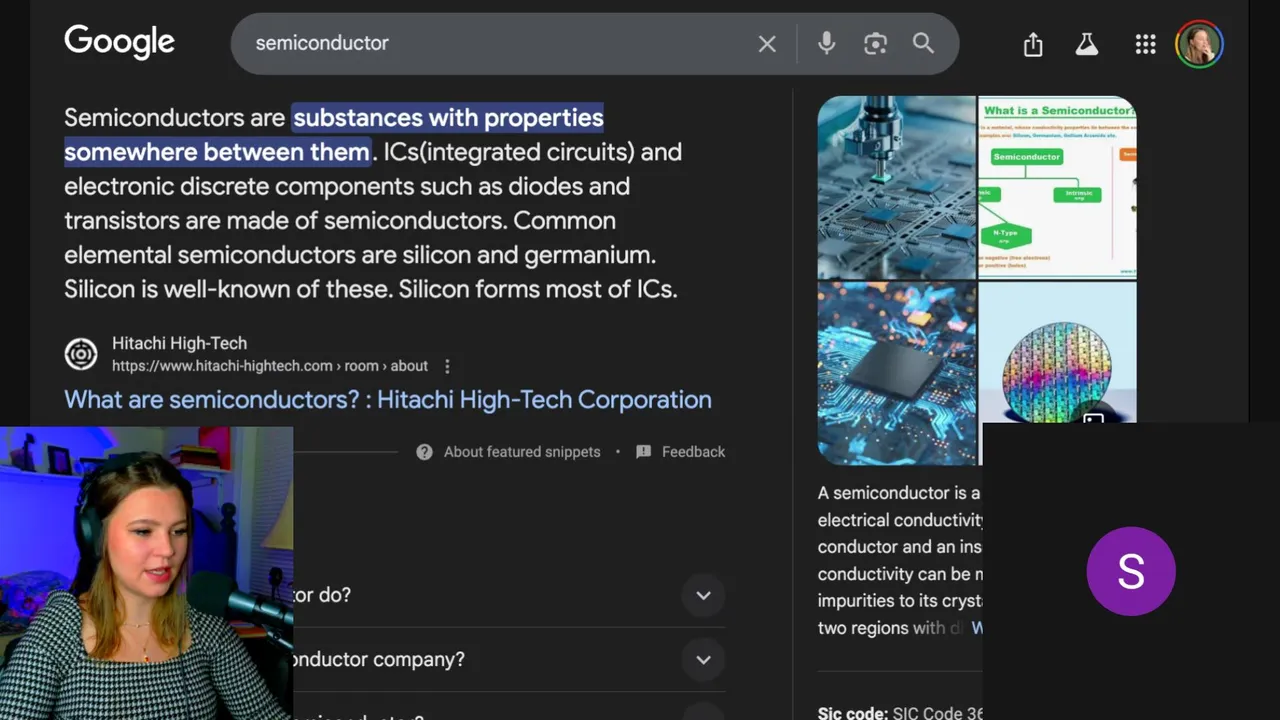
Task: Open the What is a Semiconductor diagram image
Action: pos(1057,187)
